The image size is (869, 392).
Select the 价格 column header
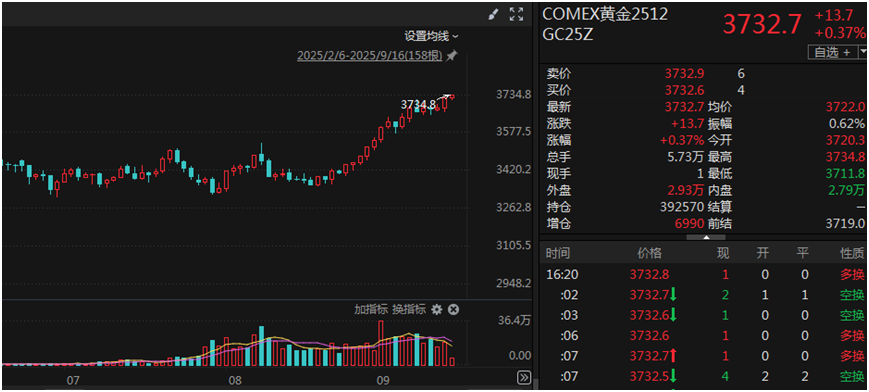click(650, 253)
